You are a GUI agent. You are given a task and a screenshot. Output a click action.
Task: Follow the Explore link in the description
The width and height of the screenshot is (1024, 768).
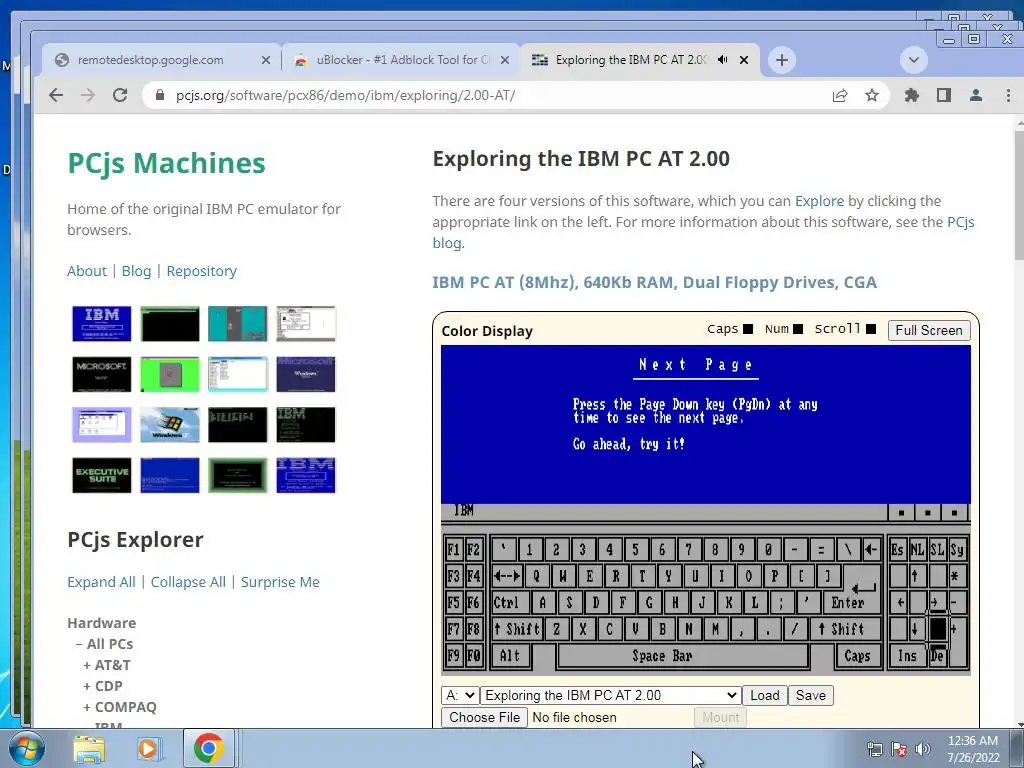pyautogui.click(x=819, y=201)
